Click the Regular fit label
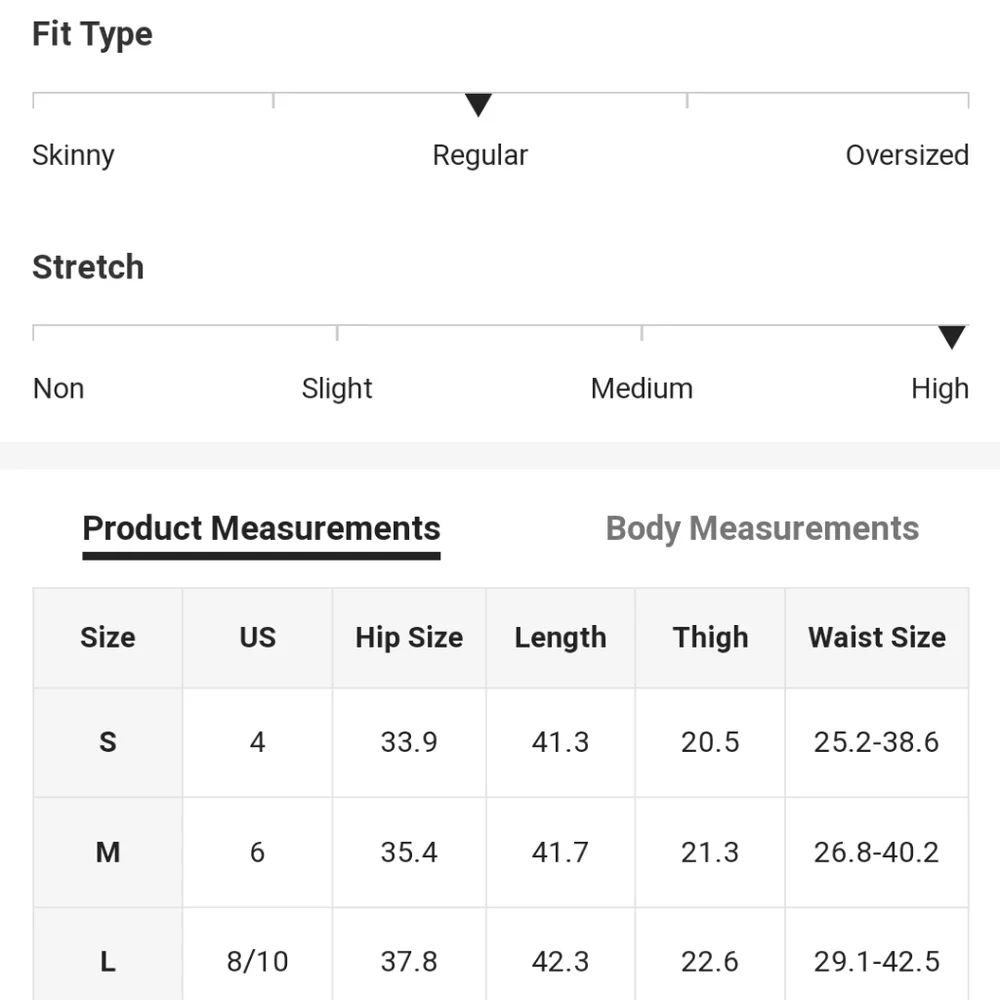The width and height of the screenshot is (1000, 1000). pos(480,155)
